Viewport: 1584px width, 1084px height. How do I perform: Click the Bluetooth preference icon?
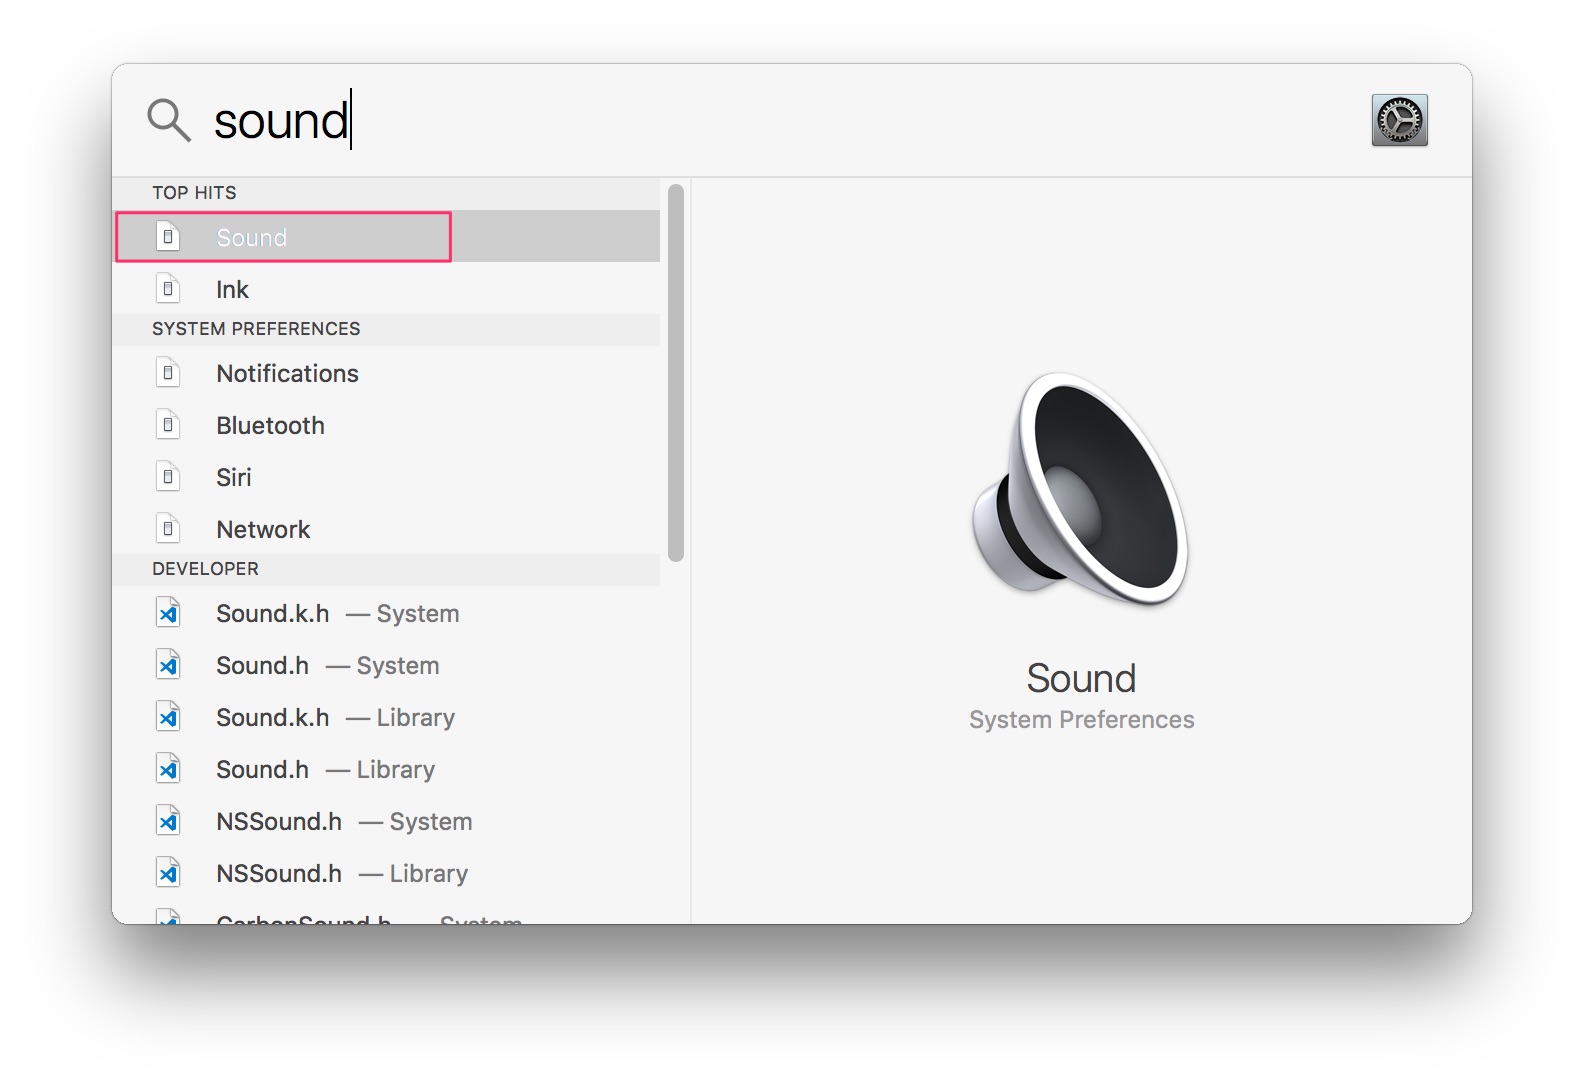[168, 425]
